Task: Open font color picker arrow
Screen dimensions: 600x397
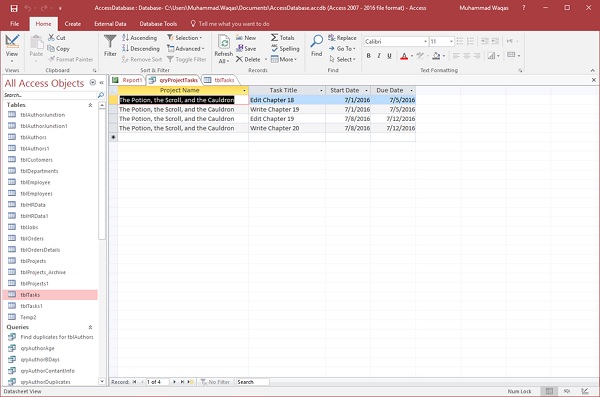Action: click(412, 56)
